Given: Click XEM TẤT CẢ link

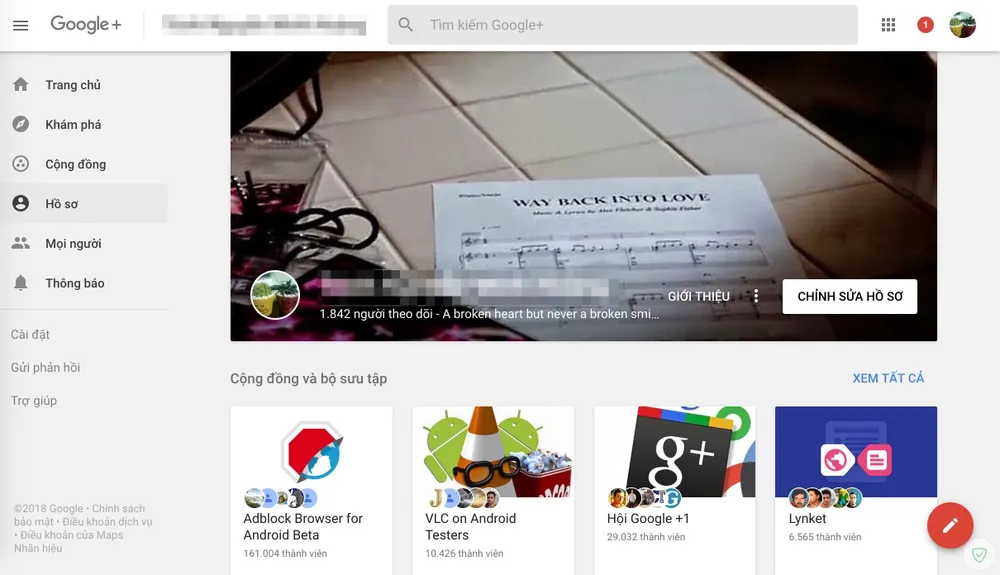Looking at the screenshot, I should pos(888,378).
